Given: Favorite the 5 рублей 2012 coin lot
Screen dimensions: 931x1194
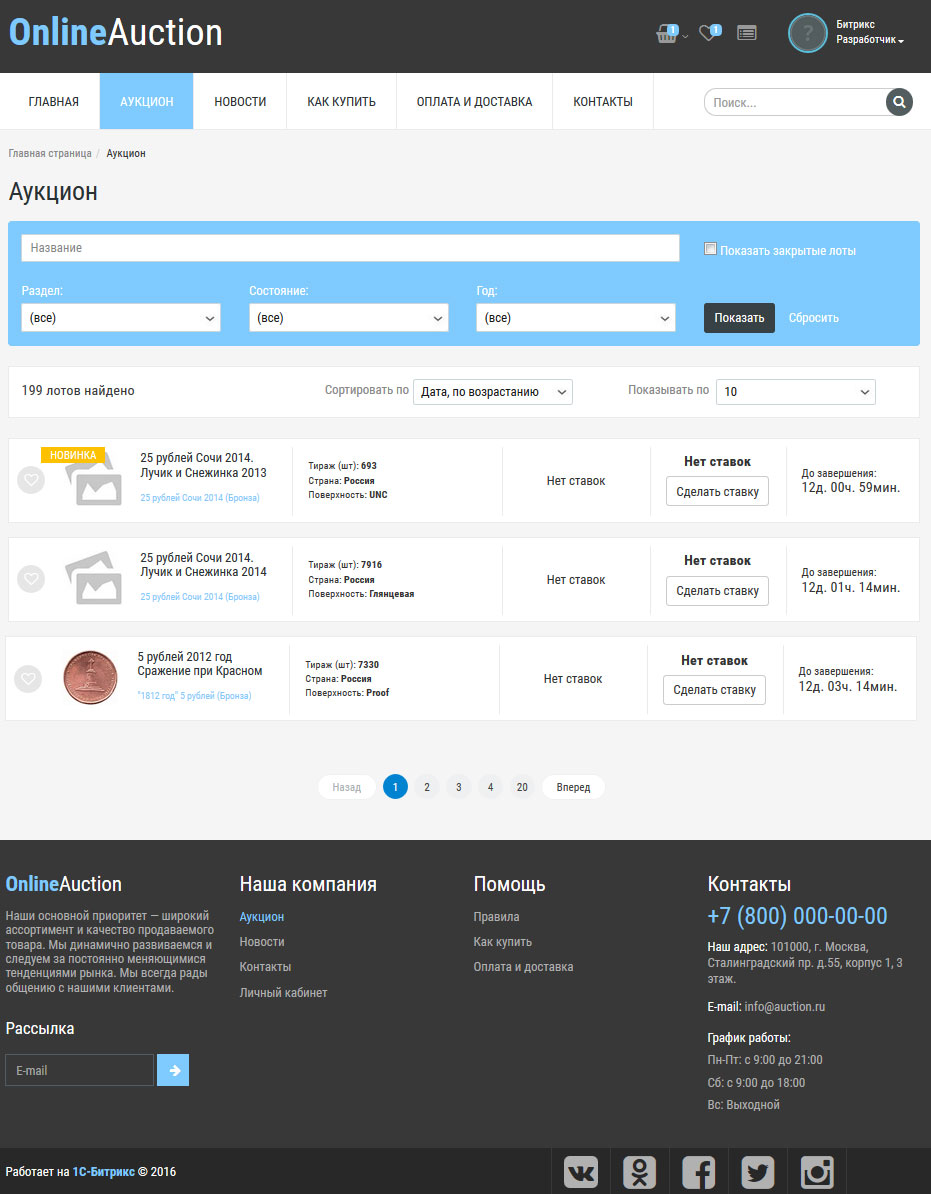Looking at the screenshot, I should tap(28, 679).
